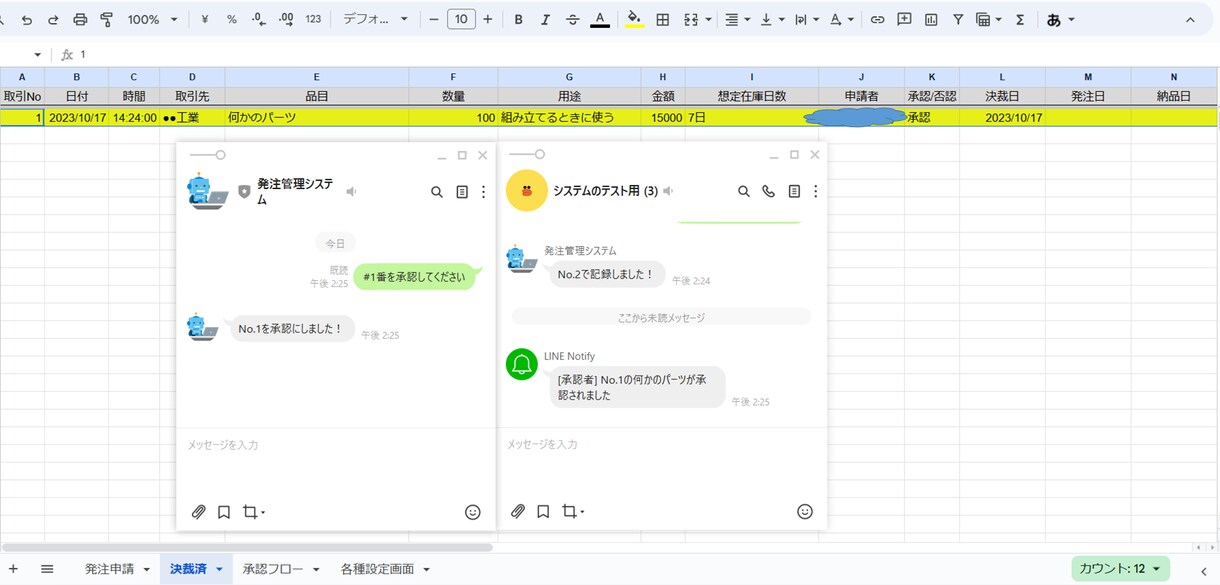Add a new sheet with the plus button
Screen dimensions: 1220x585
click(x=14, y=569)
